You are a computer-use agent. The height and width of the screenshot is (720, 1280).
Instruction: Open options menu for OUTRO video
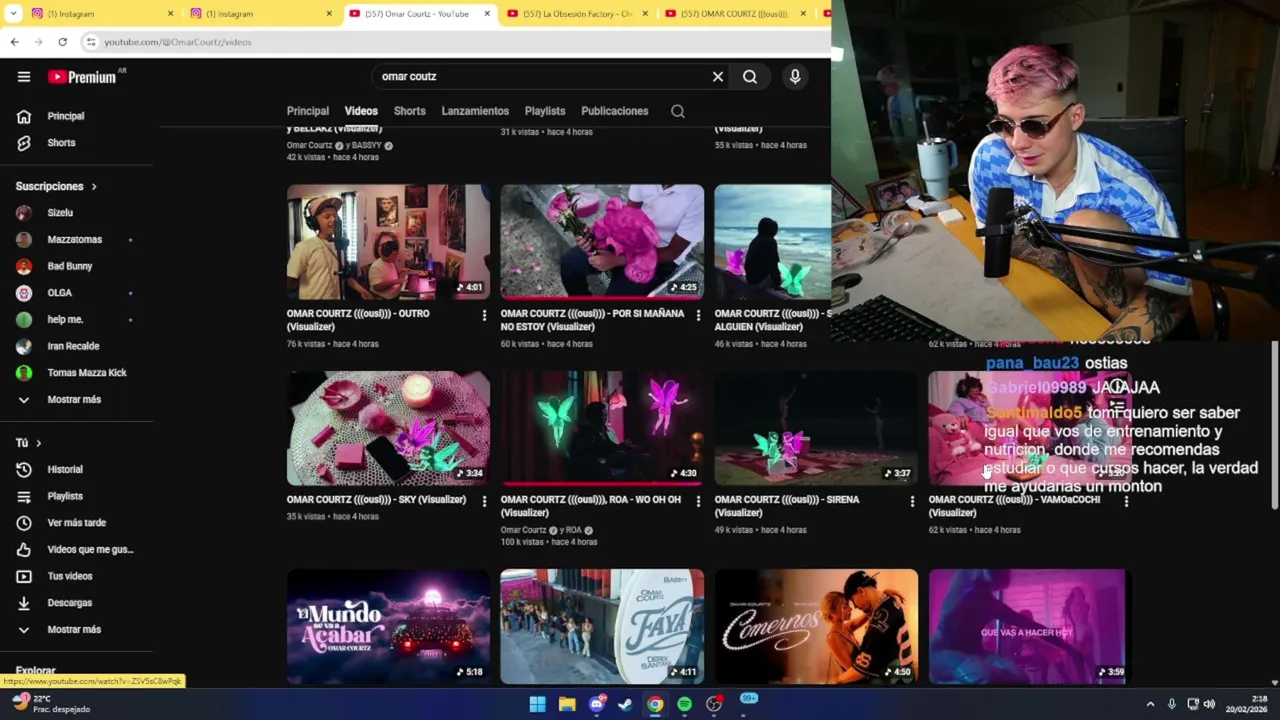pos(484,316)
